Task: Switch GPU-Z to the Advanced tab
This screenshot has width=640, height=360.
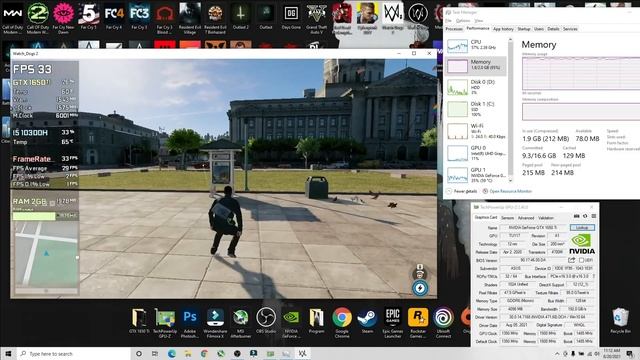Action: (x=526, y=218)
